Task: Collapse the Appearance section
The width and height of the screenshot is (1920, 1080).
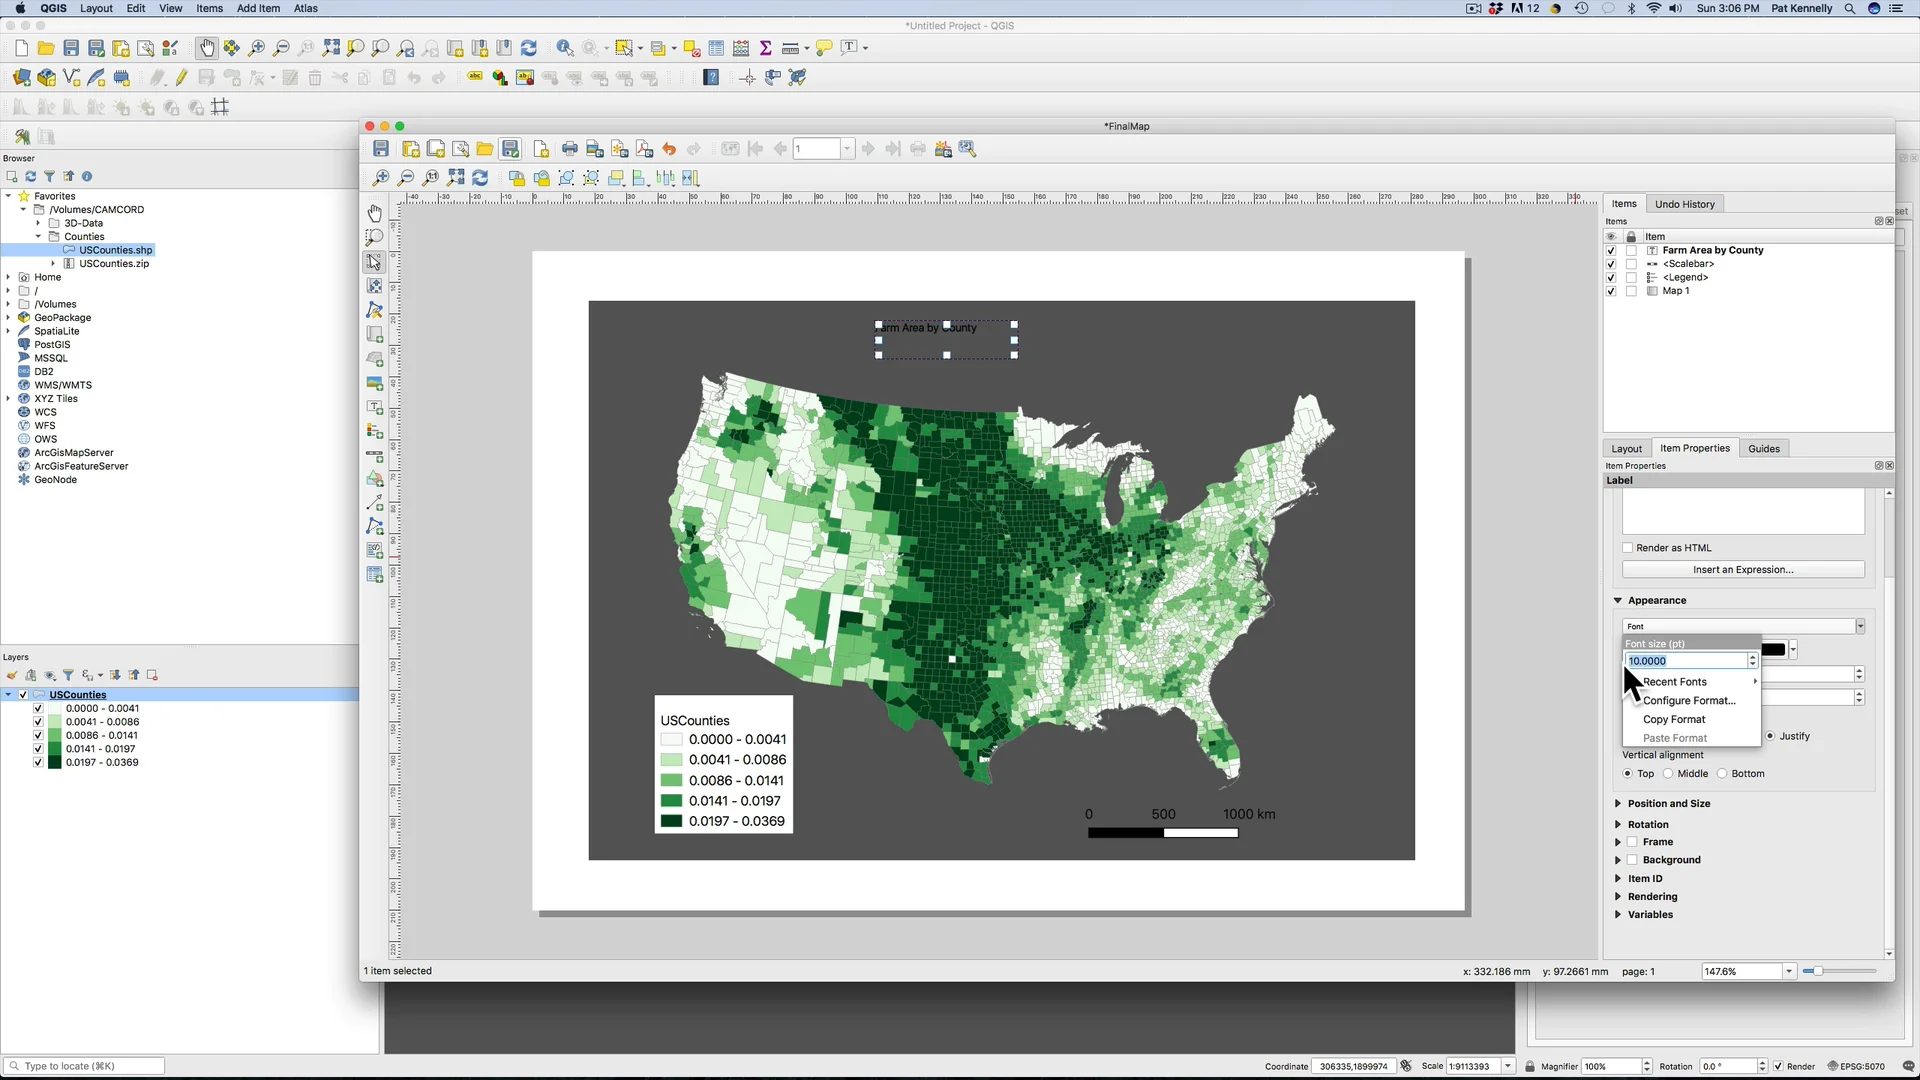Action: [x=1618, y=601]
